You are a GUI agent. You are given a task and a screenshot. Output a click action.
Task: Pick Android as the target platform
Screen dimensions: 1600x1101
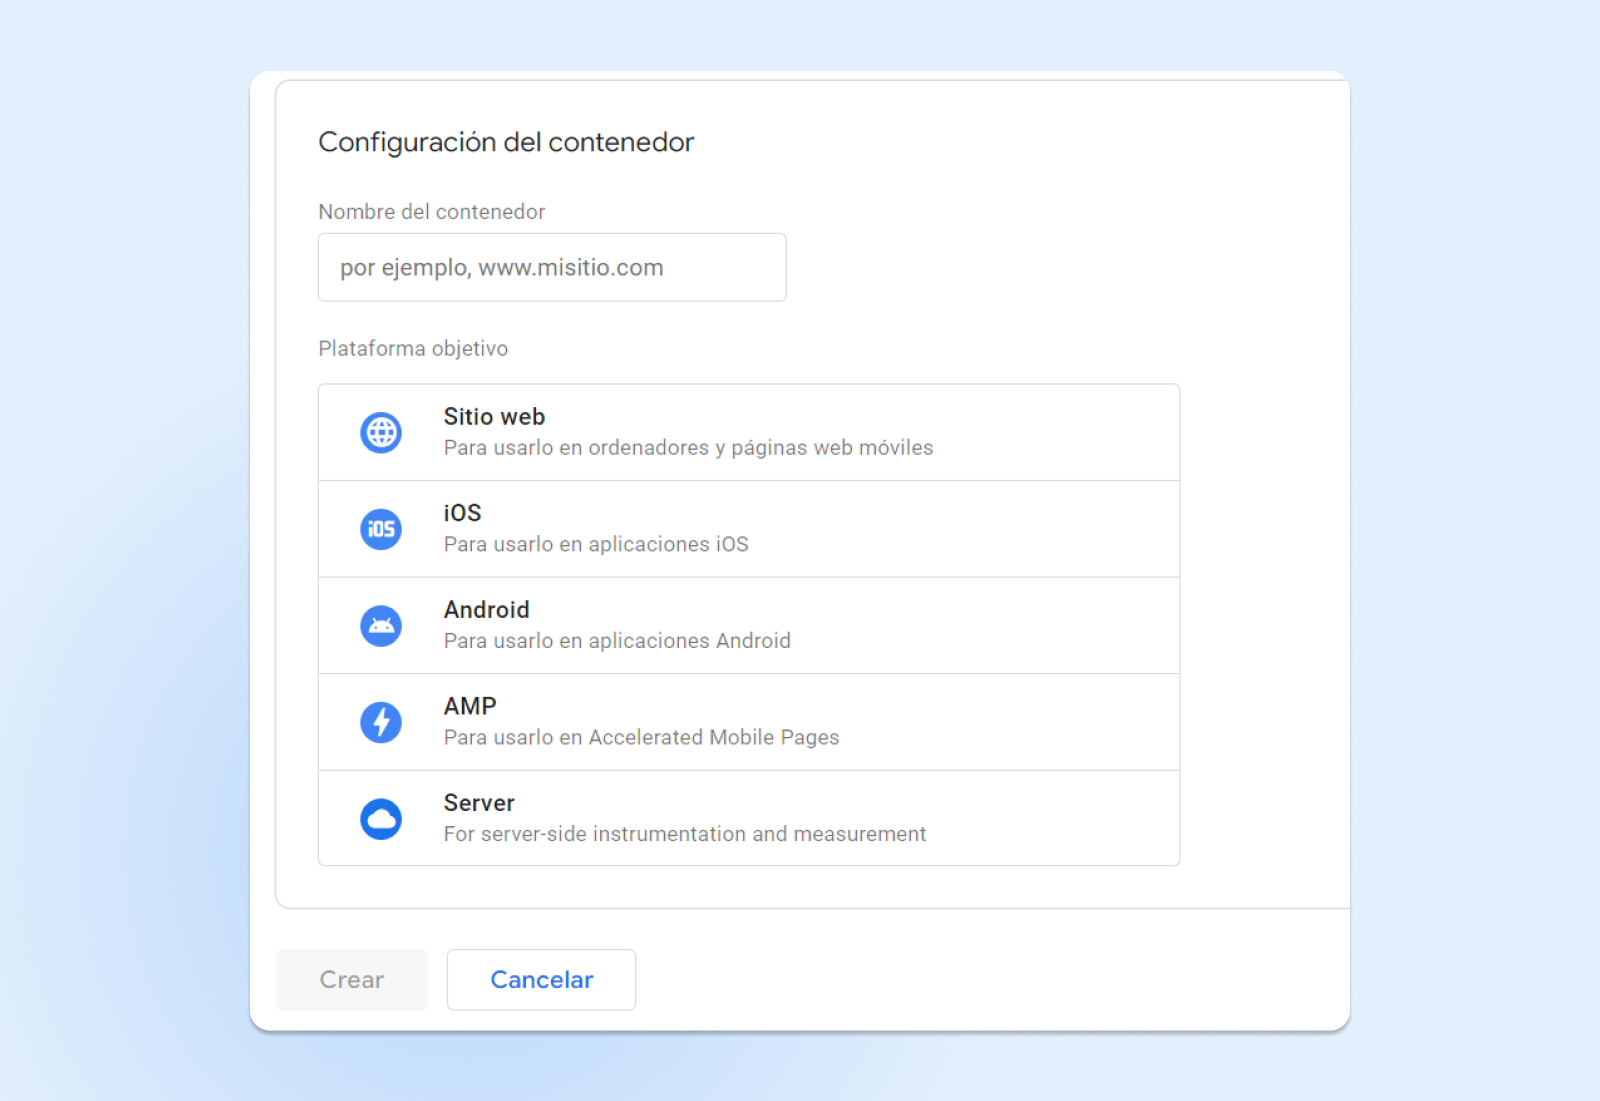pos(486,610)
